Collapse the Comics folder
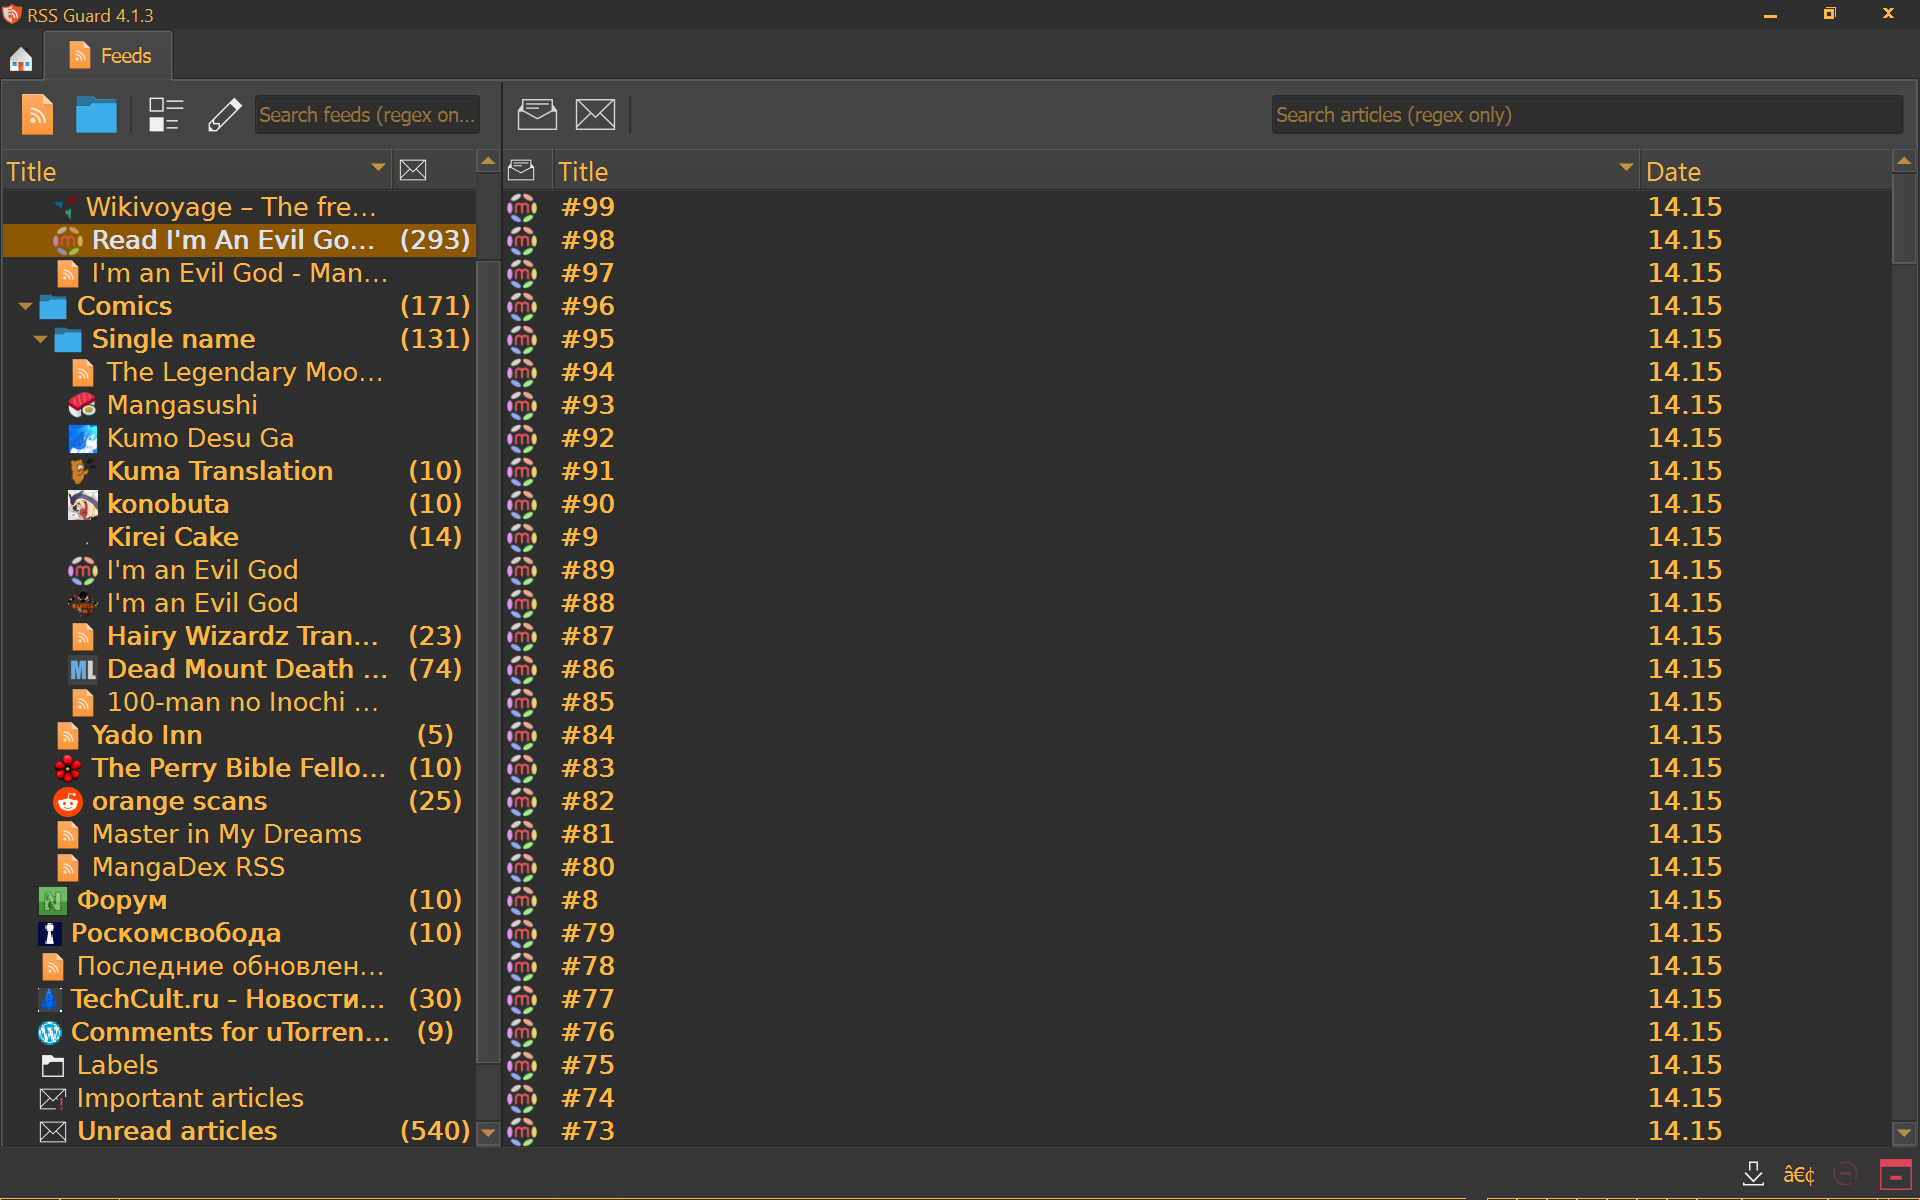The width and height of the screenshot is (1920, 1200). coord(25,306)
